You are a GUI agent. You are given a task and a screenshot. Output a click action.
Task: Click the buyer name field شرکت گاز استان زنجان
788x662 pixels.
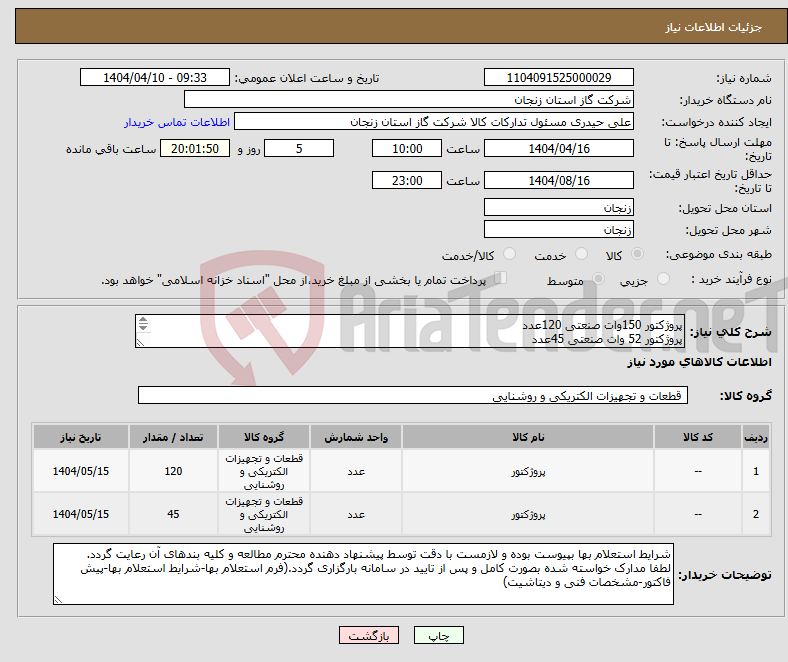pos(409,100)
